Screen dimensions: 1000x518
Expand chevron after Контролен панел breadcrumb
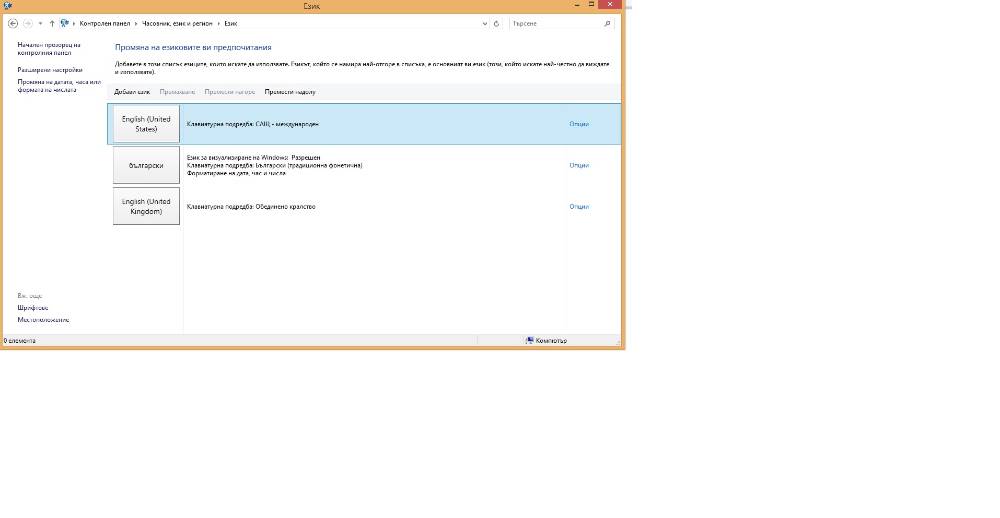click(136, 24)
